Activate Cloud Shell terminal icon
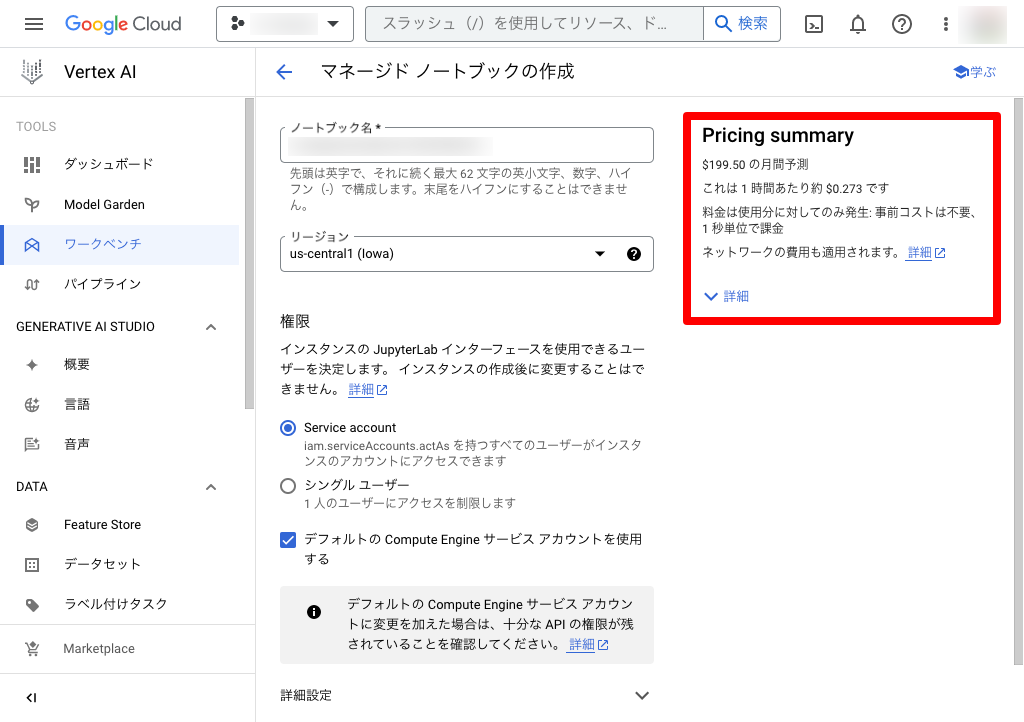1024x722 pixels. 814,24
